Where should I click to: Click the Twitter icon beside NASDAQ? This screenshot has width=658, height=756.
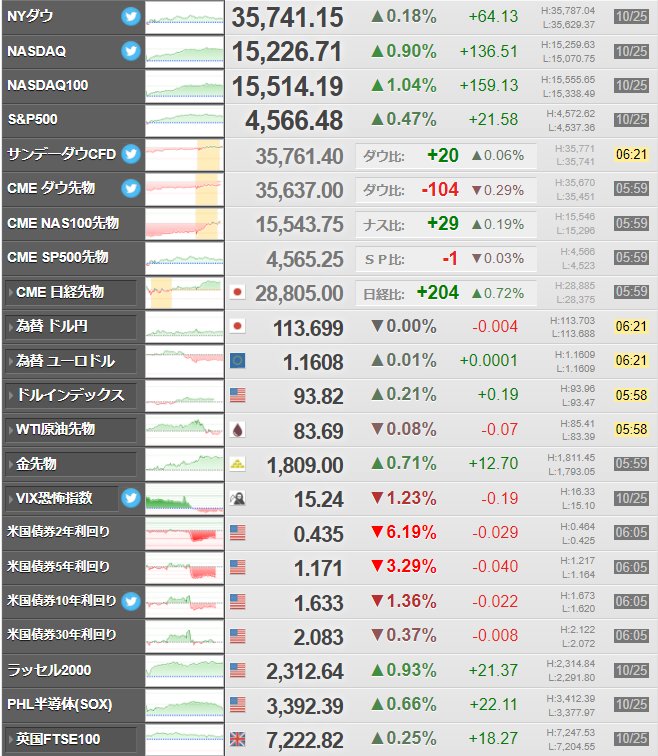[131, 51]
